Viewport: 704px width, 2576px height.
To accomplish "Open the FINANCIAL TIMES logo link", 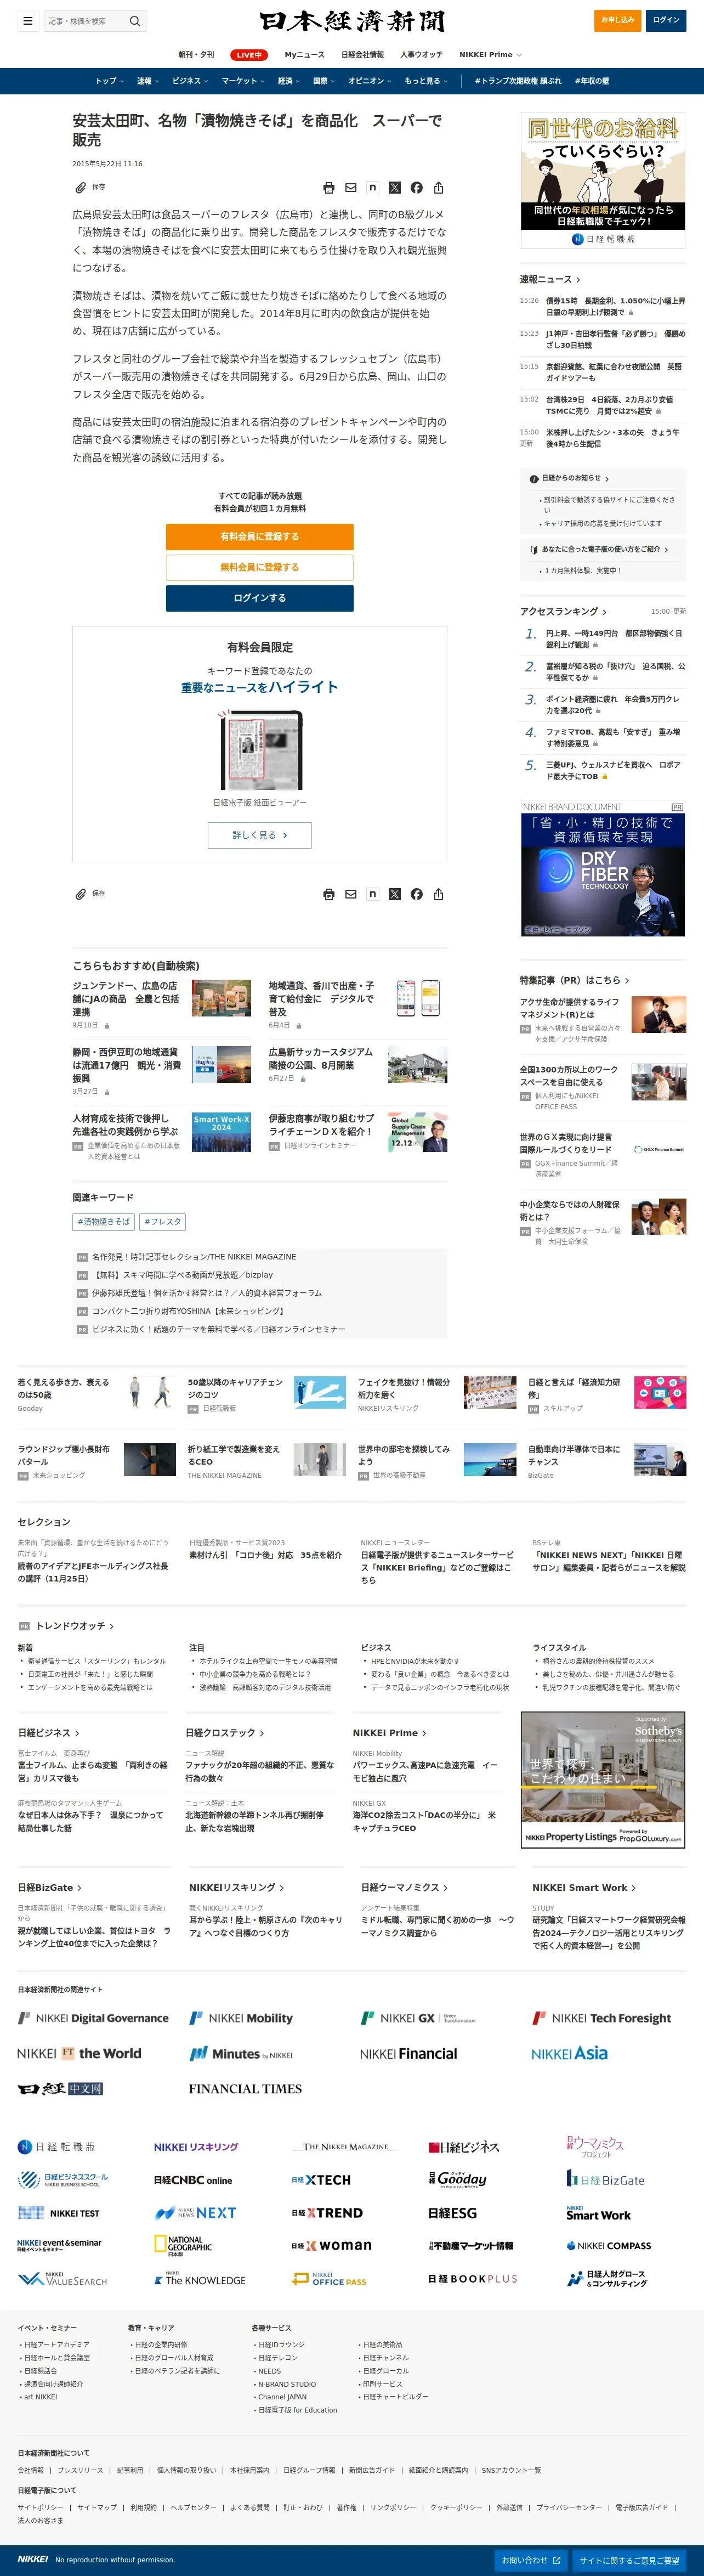I will tap(245, 2088).
